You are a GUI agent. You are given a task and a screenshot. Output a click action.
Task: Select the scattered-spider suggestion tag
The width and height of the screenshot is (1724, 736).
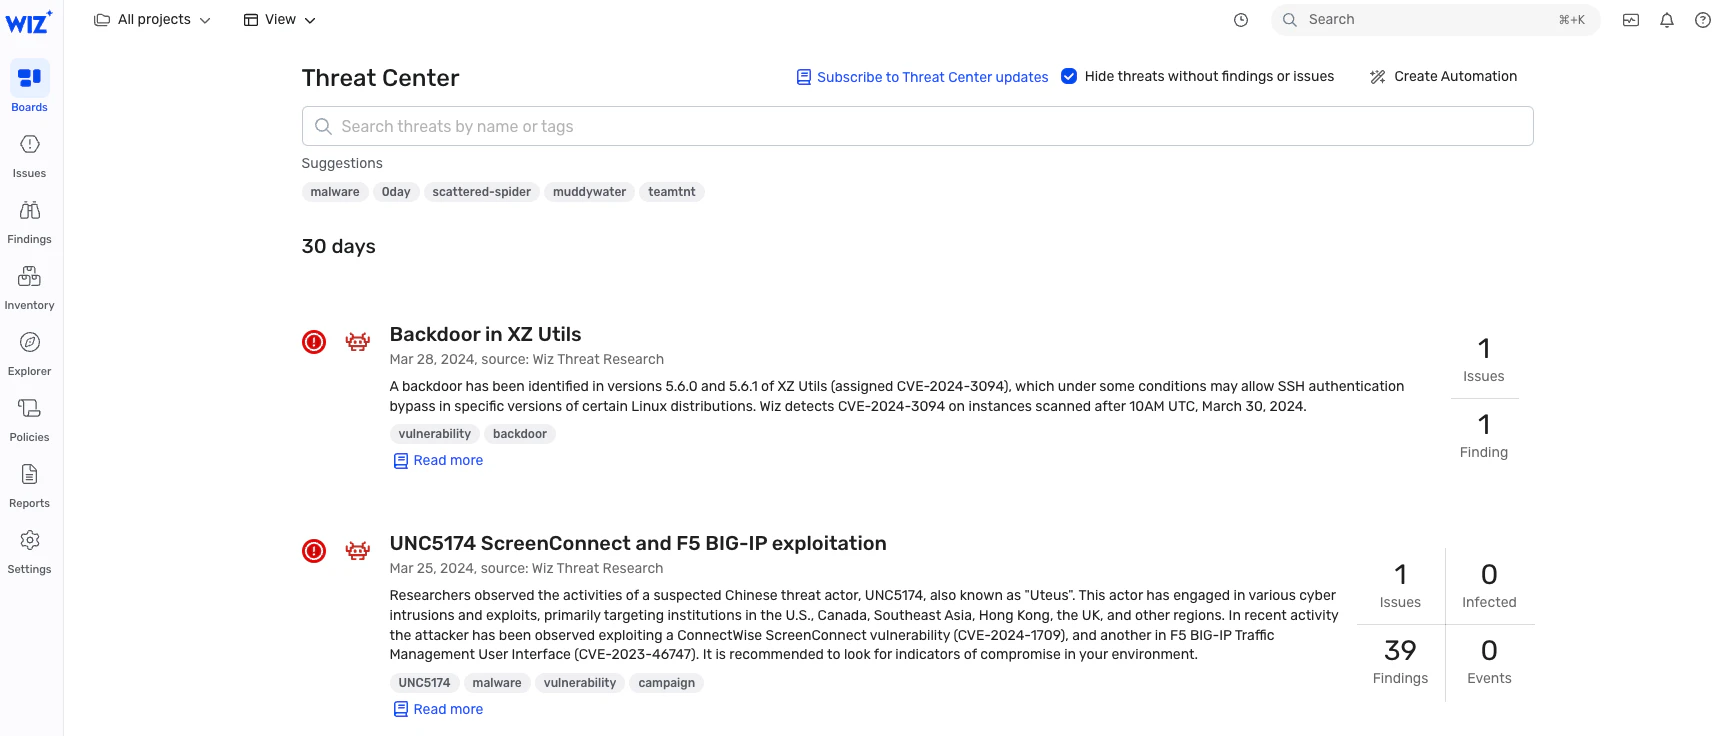click(481, 192)
